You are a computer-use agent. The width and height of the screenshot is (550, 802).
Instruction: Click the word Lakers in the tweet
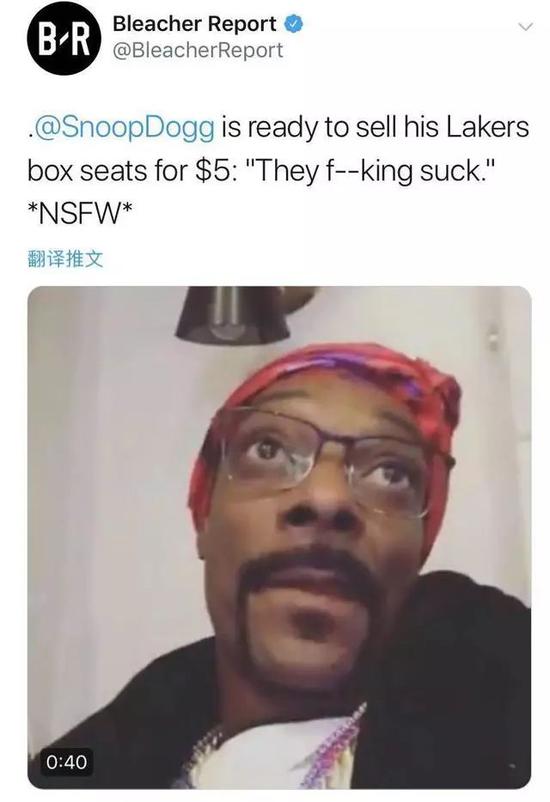488,127
